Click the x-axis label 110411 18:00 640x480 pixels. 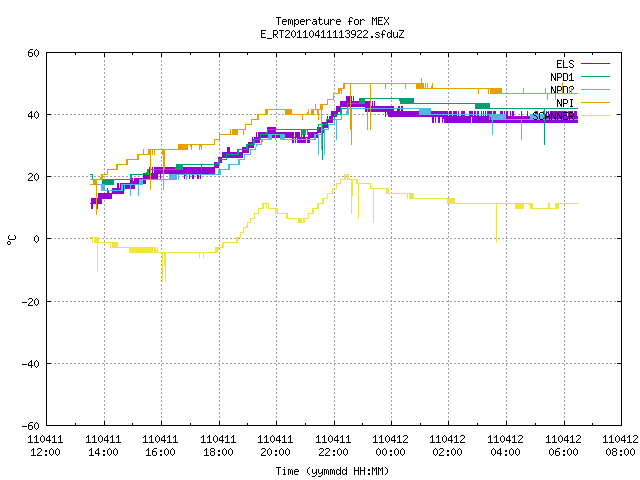[x=218, y=446]
